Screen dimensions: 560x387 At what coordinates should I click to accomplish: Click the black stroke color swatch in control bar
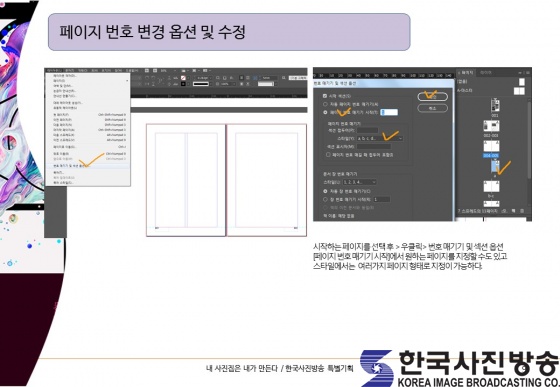(183, 84)
